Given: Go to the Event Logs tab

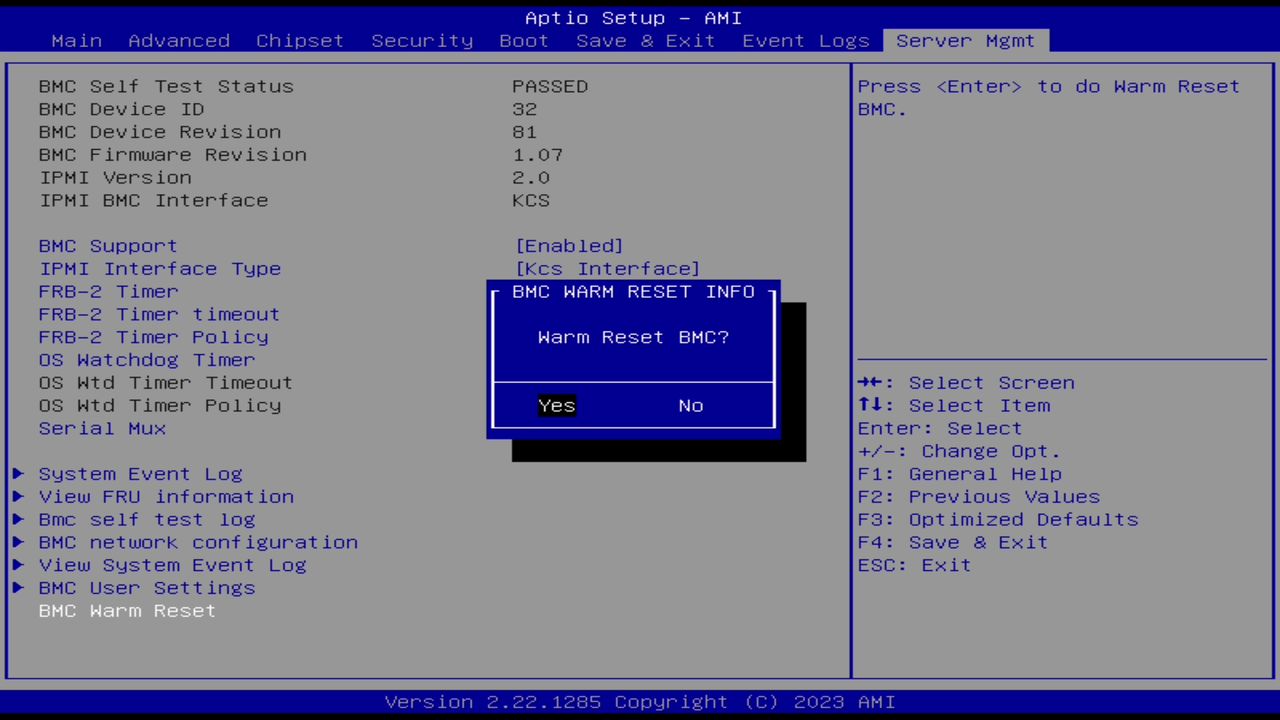Looking at the screenshot, I should [806, 40].
